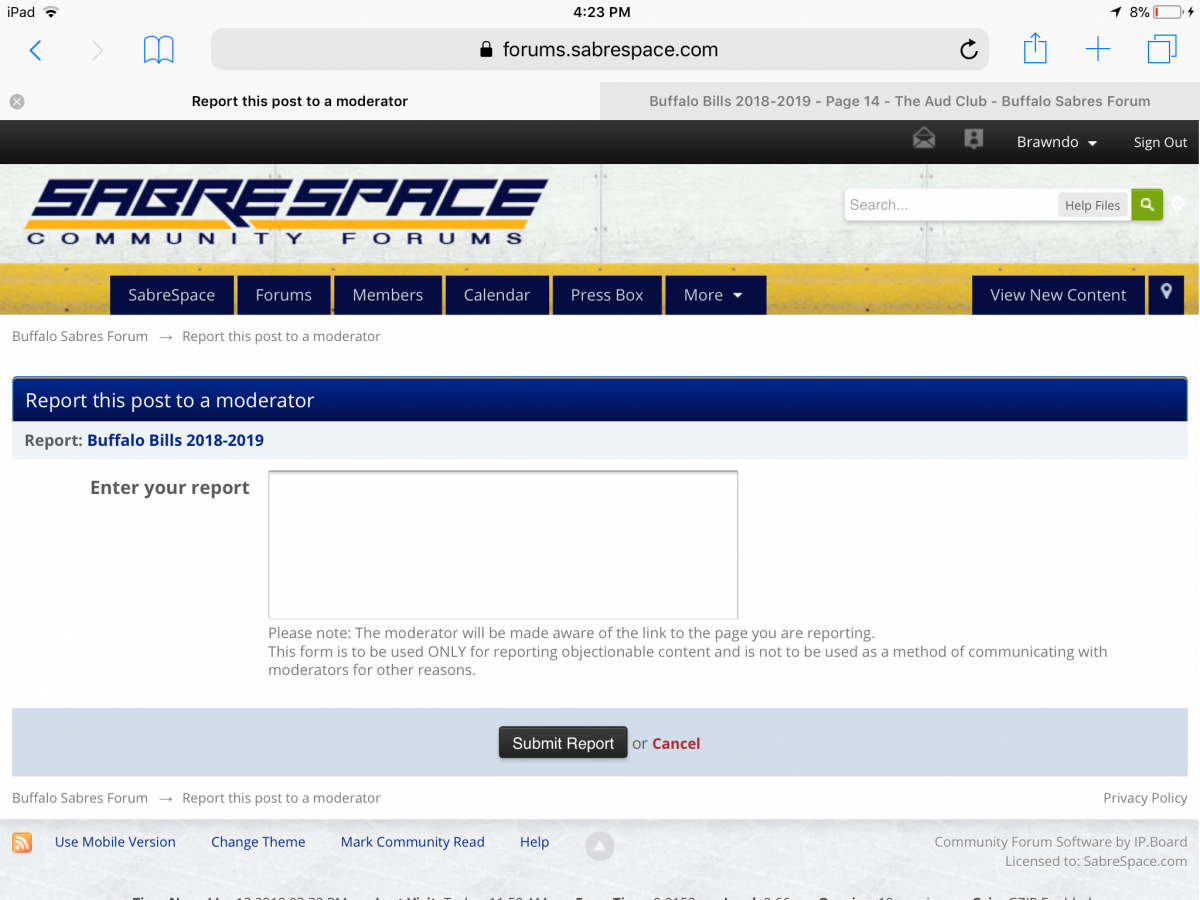Click View New Content button

1058,295
